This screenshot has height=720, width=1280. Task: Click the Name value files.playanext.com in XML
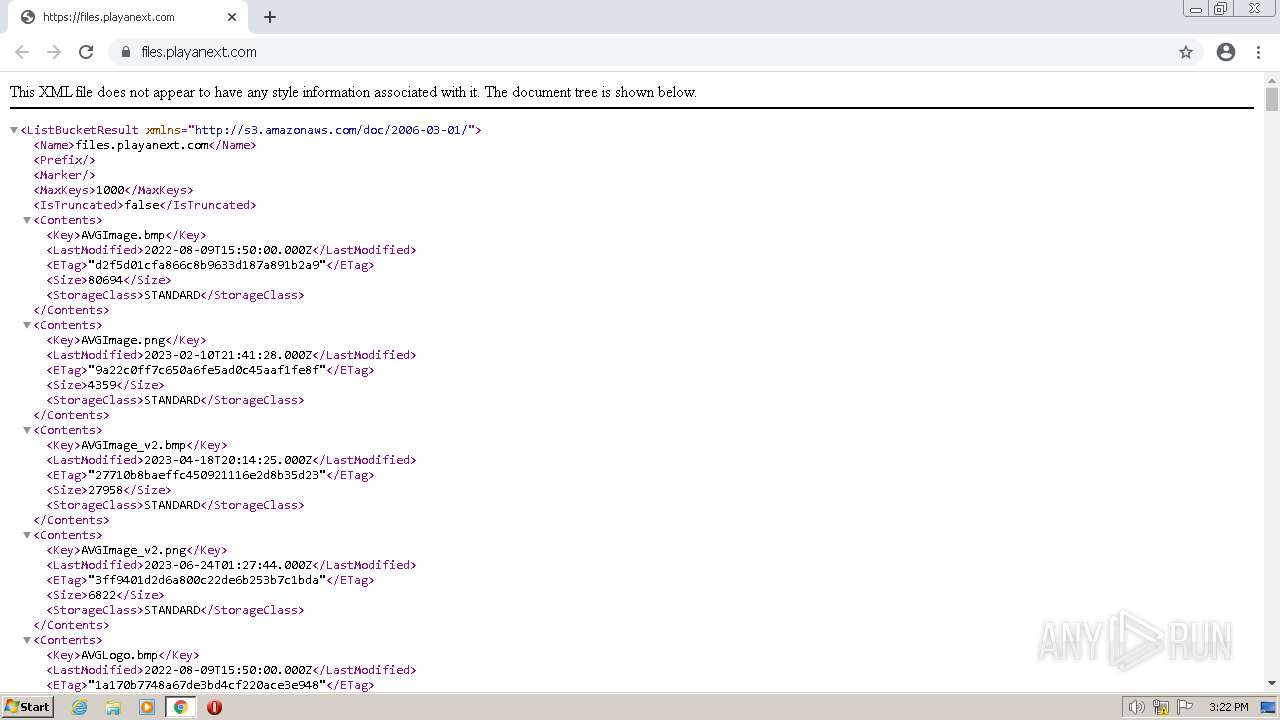[142, 145]
